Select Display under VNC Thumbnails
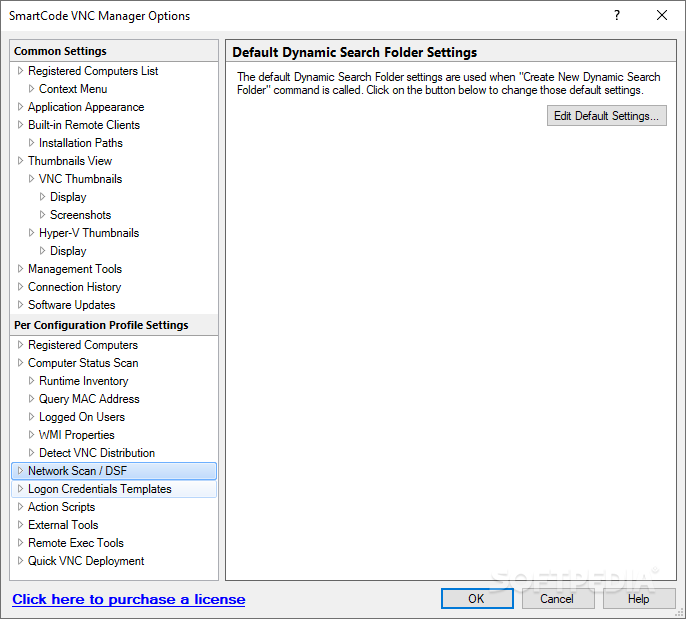The width and height of the screenshot is (686, 619). pyautogui.click(x=68, y=197)
